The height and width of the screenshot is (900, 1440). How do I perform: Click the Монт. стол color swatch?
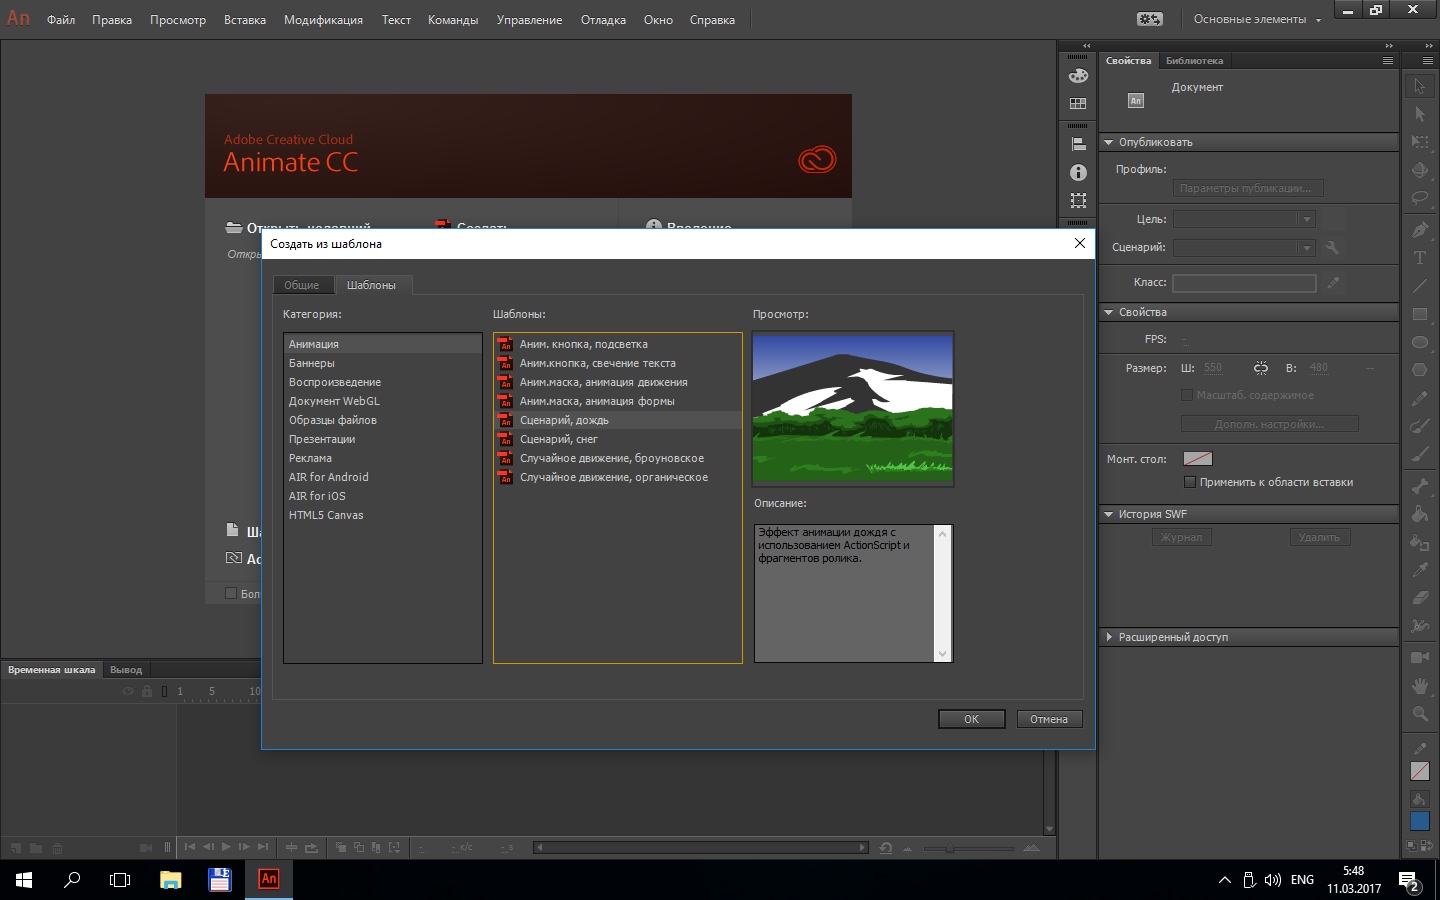point(1197,459)
